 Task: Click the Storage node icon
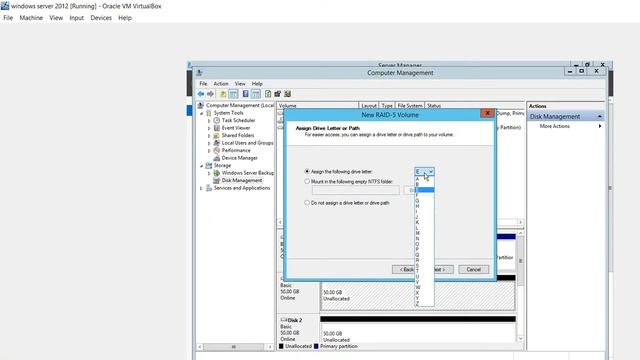coord(209,165)
